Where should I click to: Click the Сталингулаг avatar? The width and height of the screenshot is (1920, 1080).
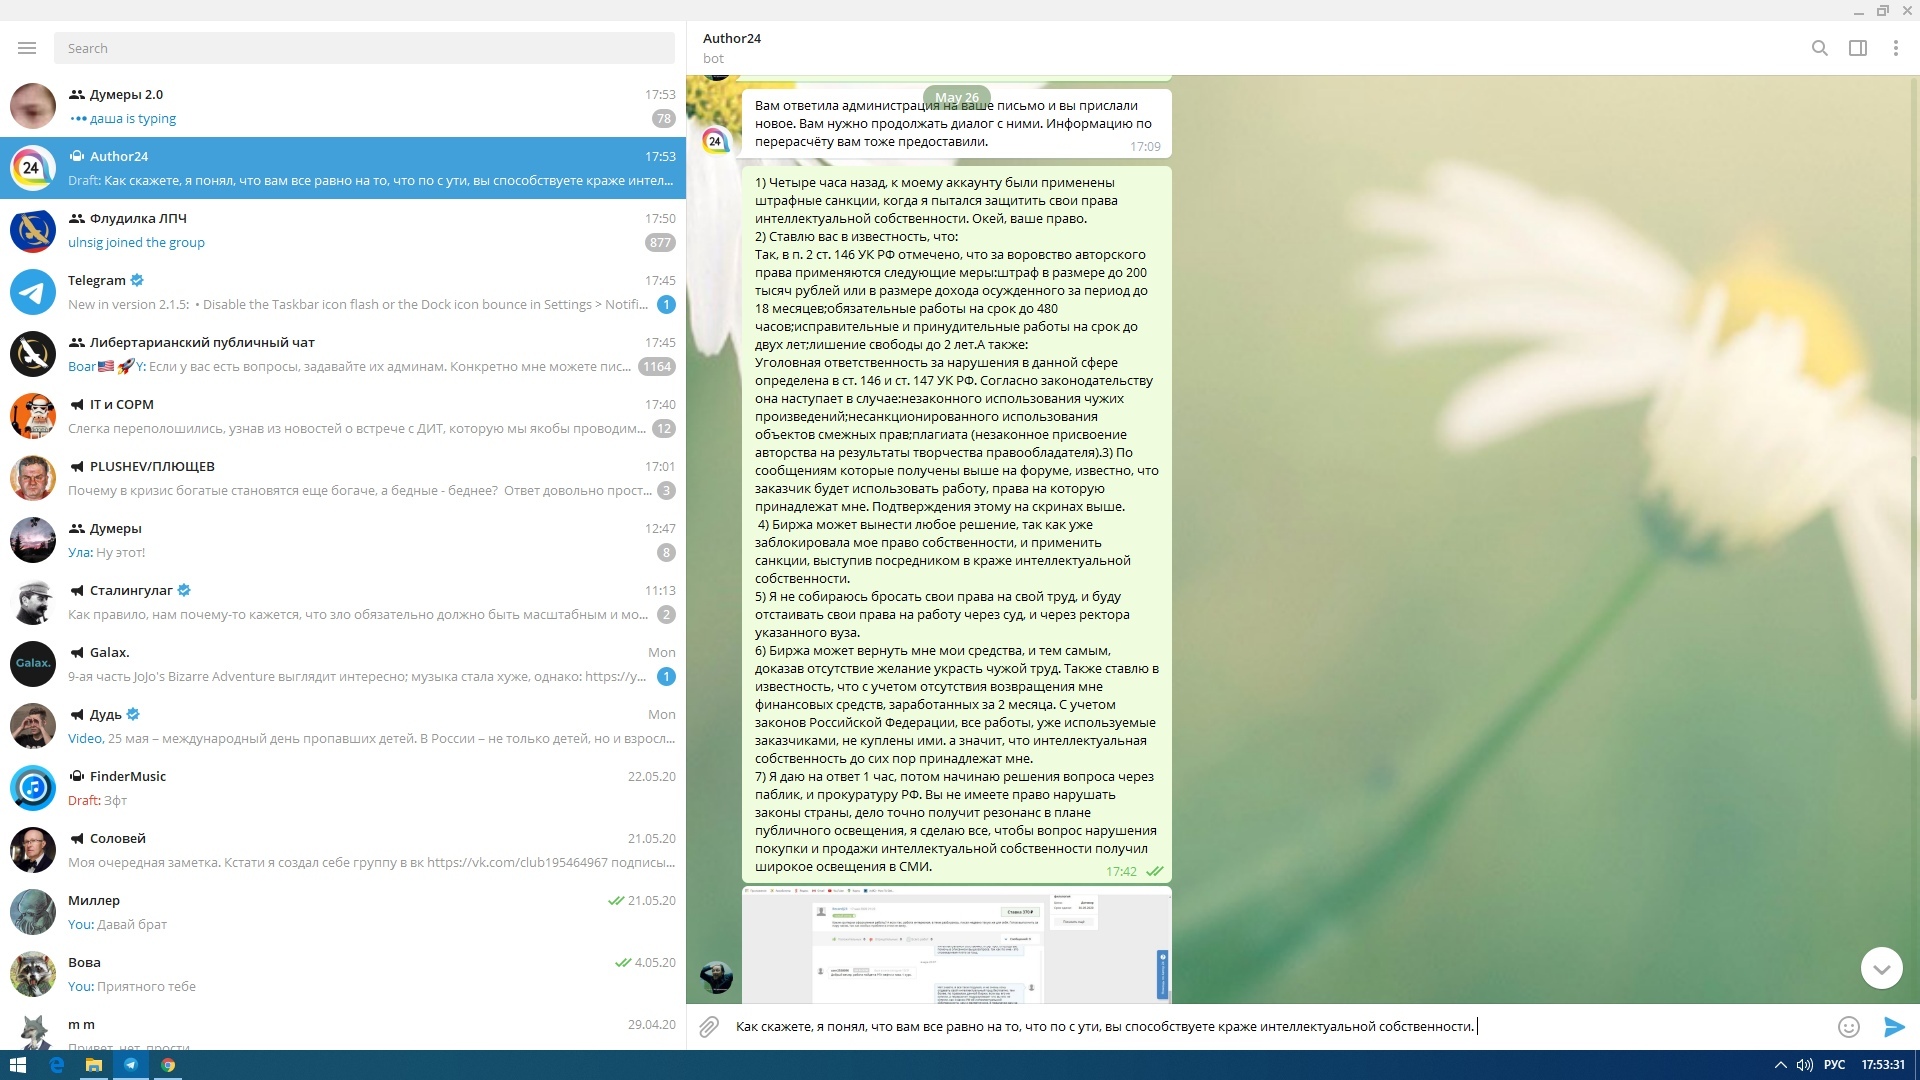point(33,602)
